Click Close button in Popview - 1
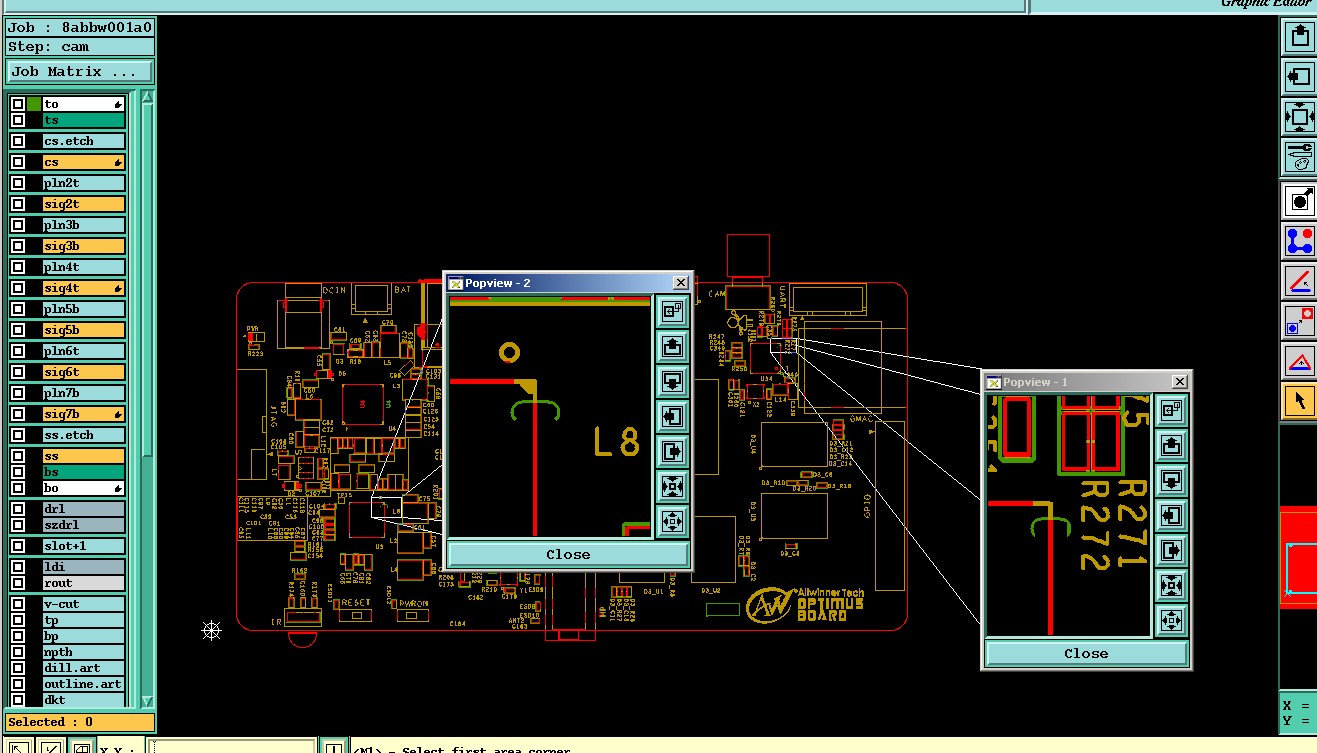Viewport: 1317px width, 753px height. point(1086,653)
